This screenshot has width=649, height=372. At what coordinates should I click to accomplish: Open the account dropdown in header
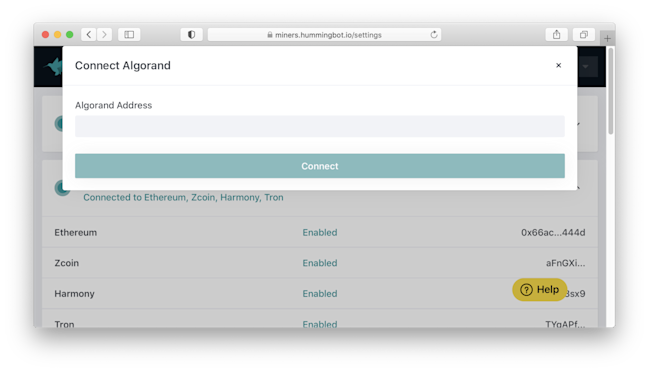point(587,66)
